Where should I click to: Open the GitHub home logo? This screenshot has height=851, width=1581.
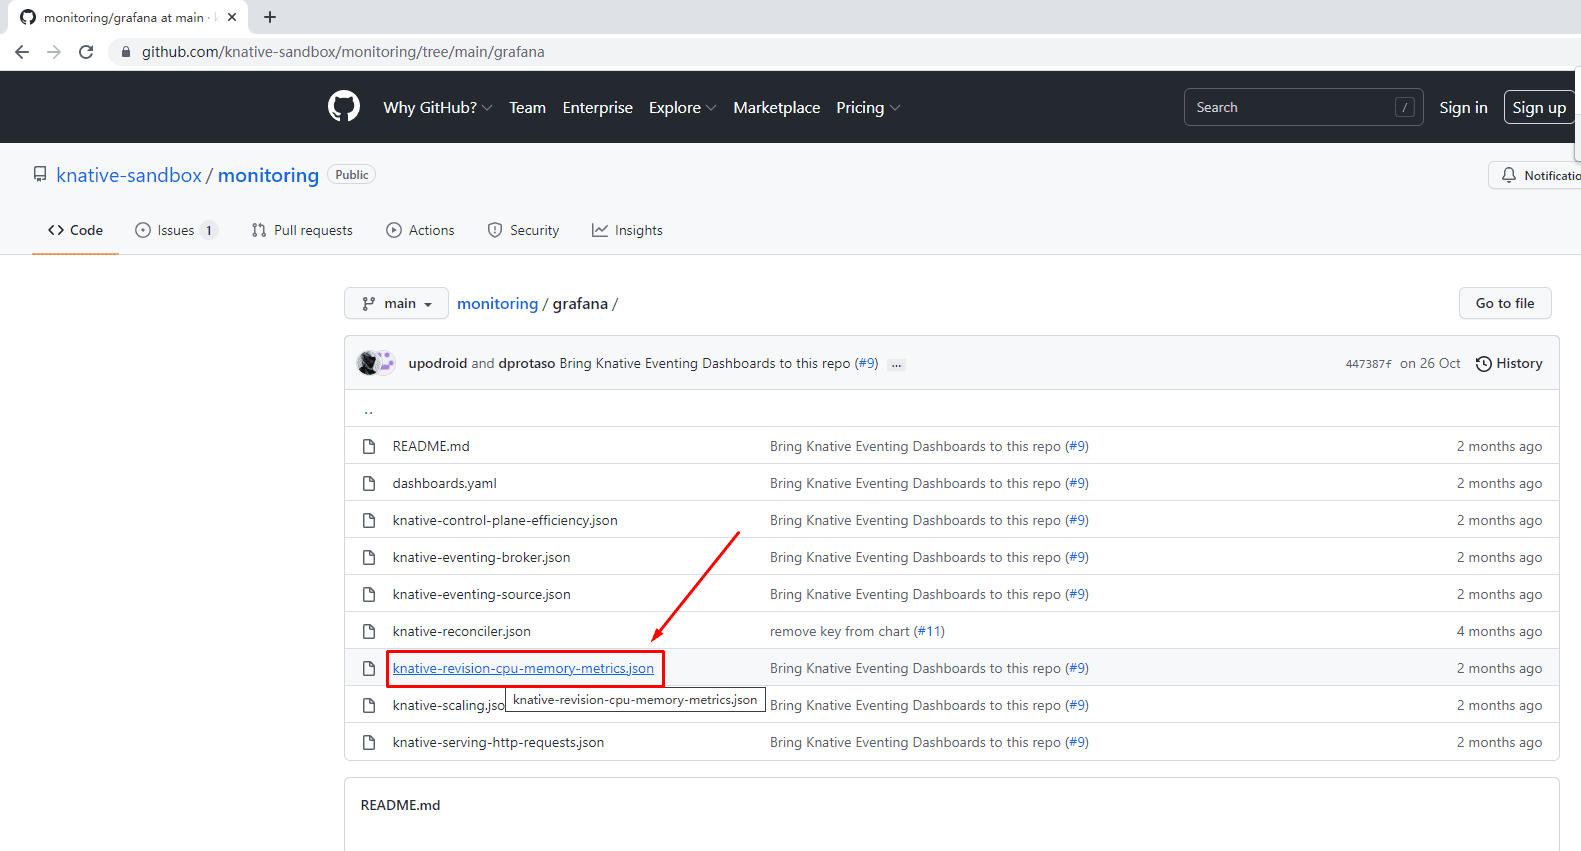click(344, 106)
